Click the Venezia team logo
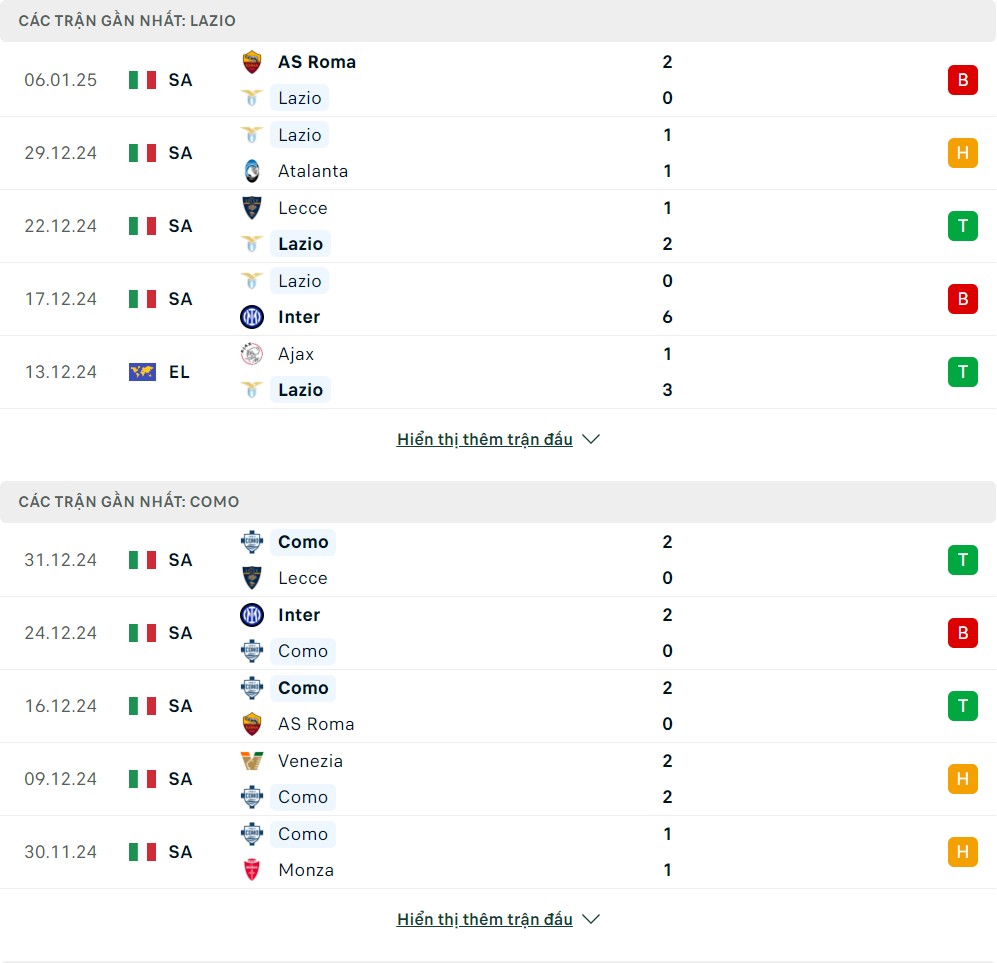 pyautogui.click(x=252, y=761)
